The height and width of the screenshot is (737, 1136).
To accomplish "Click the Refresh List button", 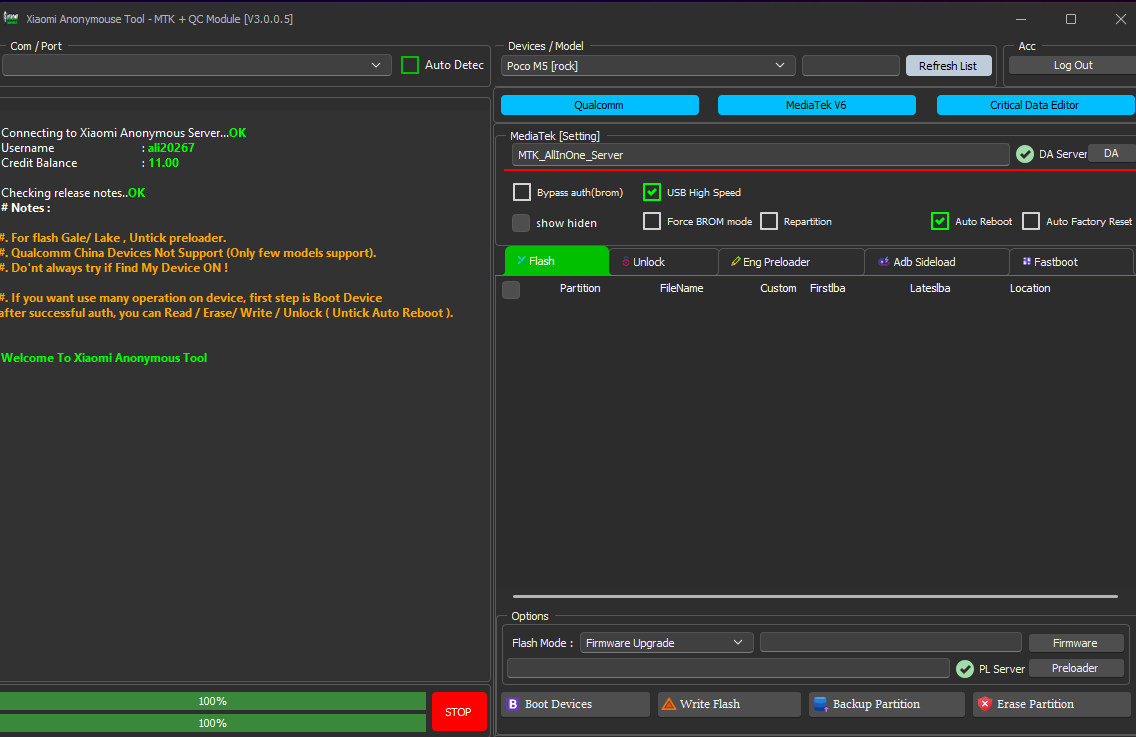I will point(948,66).
